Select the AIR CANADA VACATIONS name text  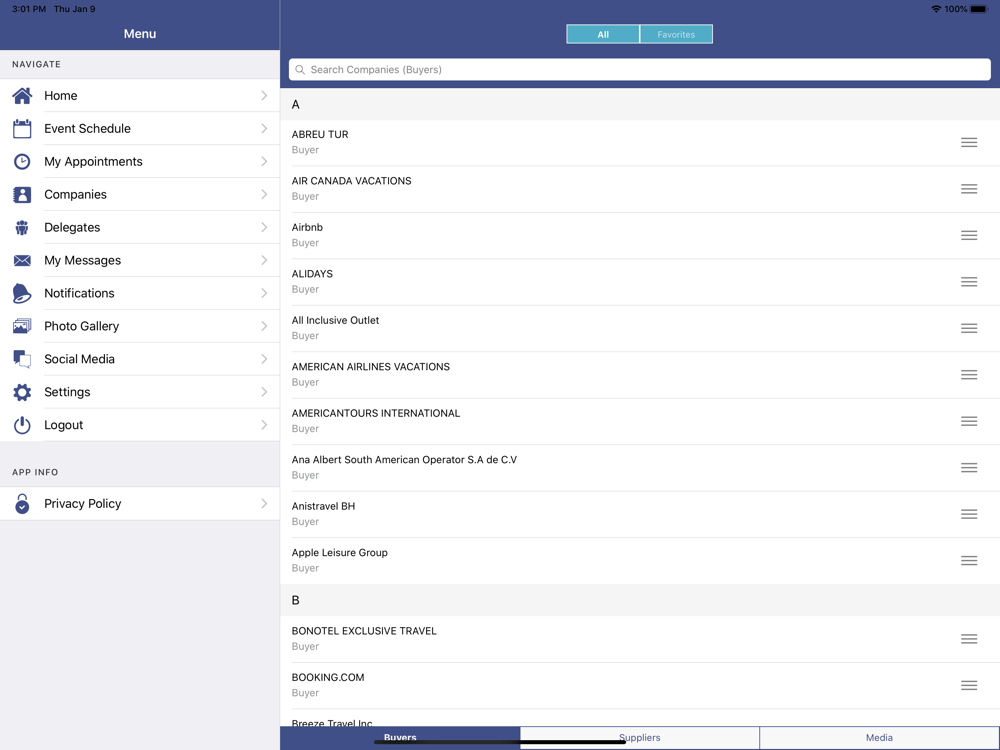pos(351,181)
